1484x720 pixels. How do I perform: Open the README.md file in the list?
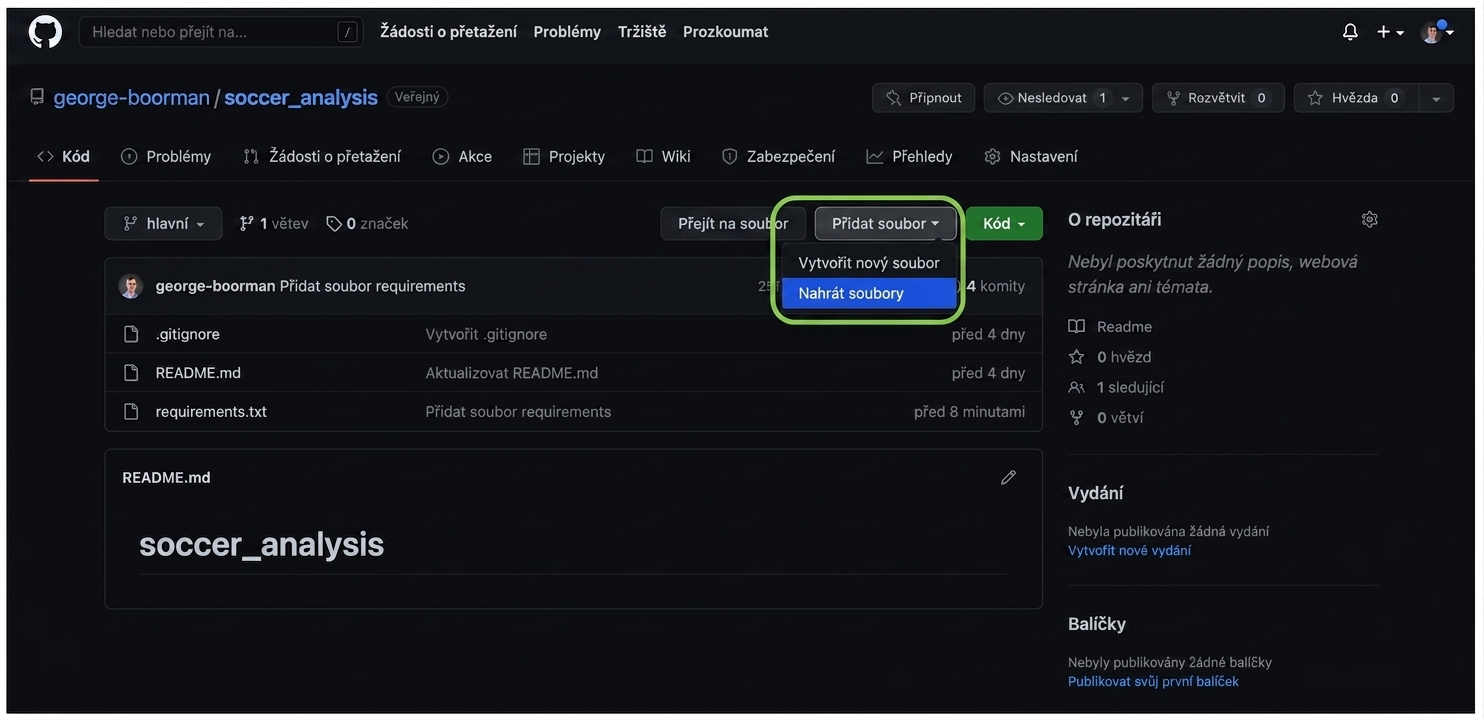point(198,373)
